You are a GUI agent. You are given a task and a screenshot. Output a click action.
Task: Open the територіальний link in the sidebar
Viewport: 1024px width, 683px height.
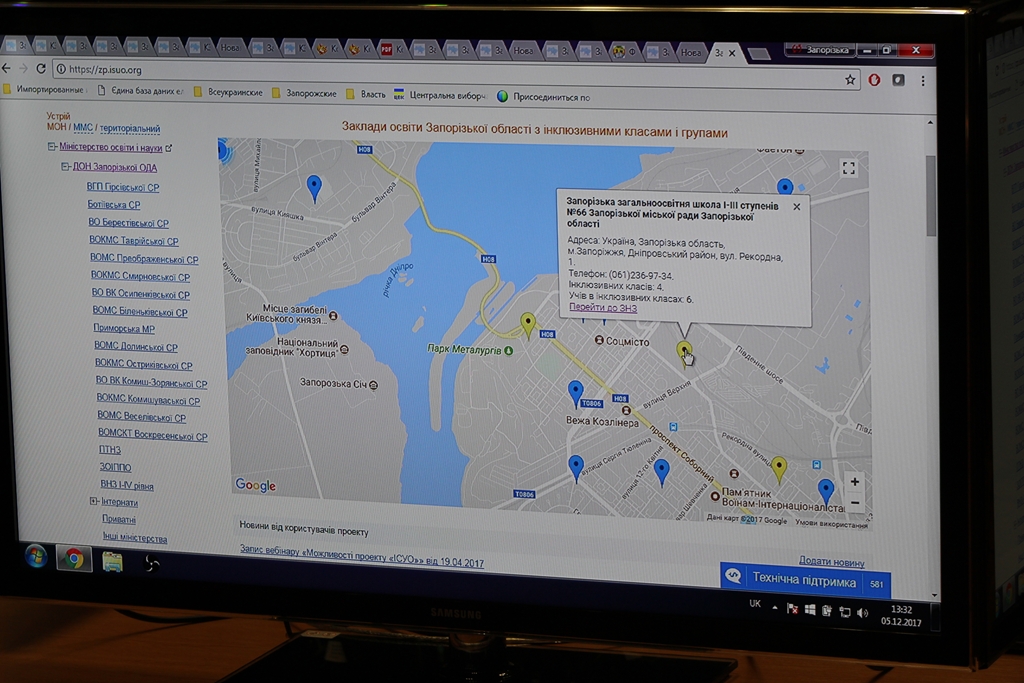[x=130, y=129]
